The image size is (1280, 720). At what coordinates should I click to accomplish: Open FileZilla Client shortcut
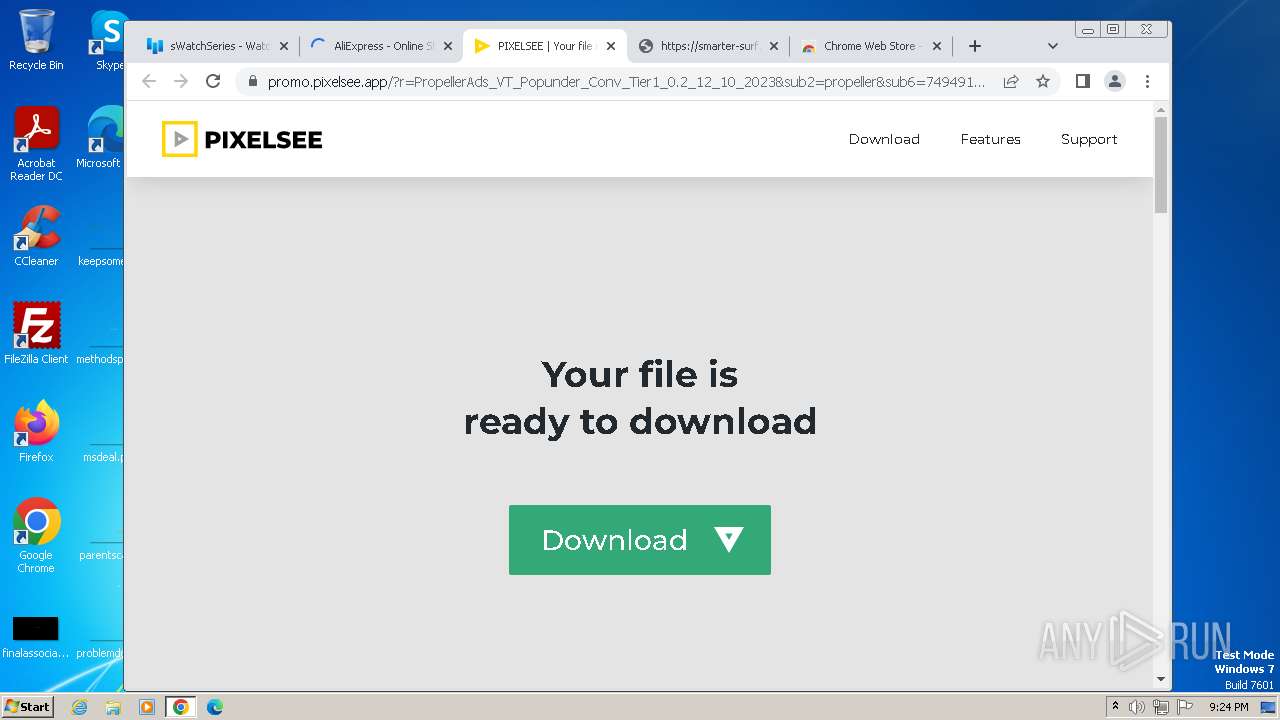(36, 334)
